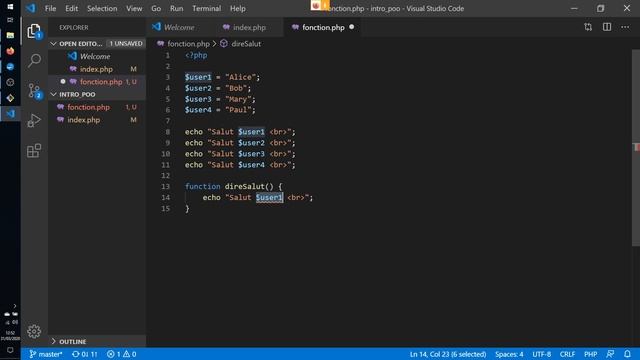The width and height of the screenshot is (640, 360).
Task: Click the "Alice" string on line 3
Action: pos(240,77)
